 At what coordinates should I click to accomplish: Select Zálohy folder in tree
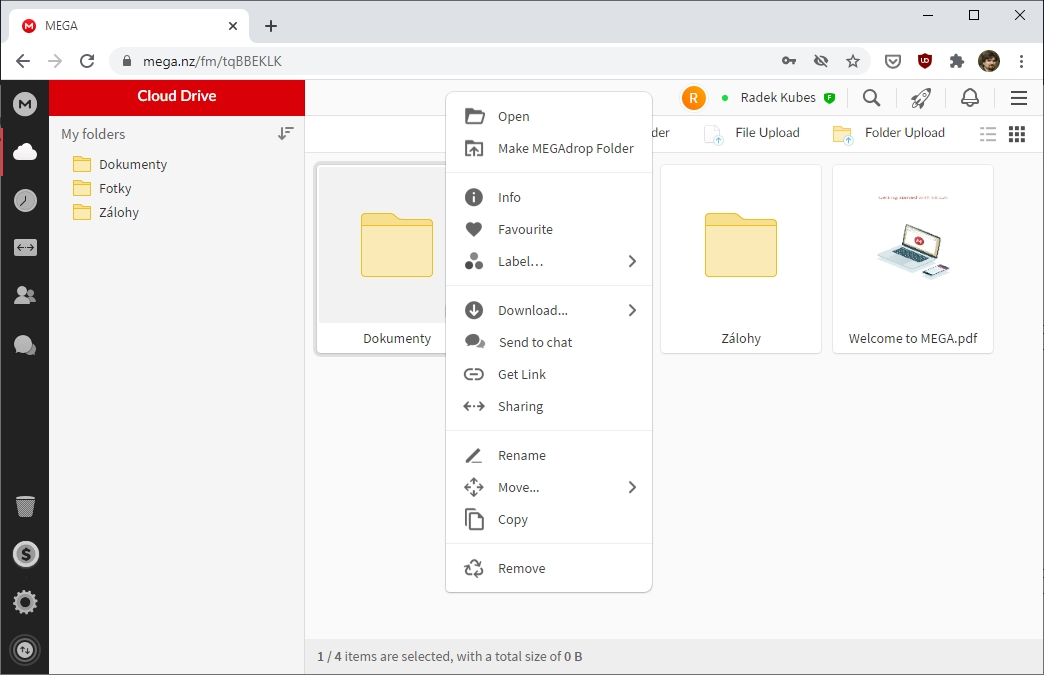coord(106,212)
